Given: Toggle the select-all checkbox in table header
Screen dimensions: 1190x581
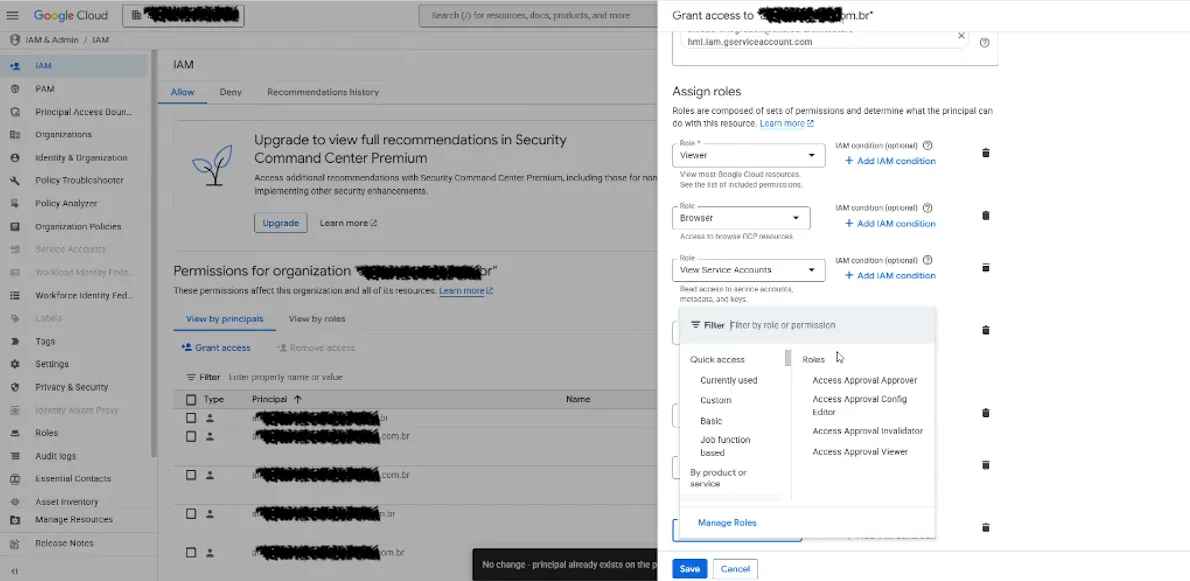Looking at the screenshot, I should point(190,399).
